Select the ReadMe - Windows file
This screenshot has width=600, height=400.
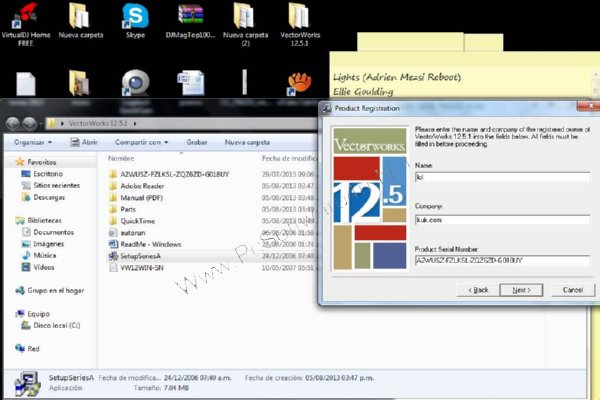point(145,244)
